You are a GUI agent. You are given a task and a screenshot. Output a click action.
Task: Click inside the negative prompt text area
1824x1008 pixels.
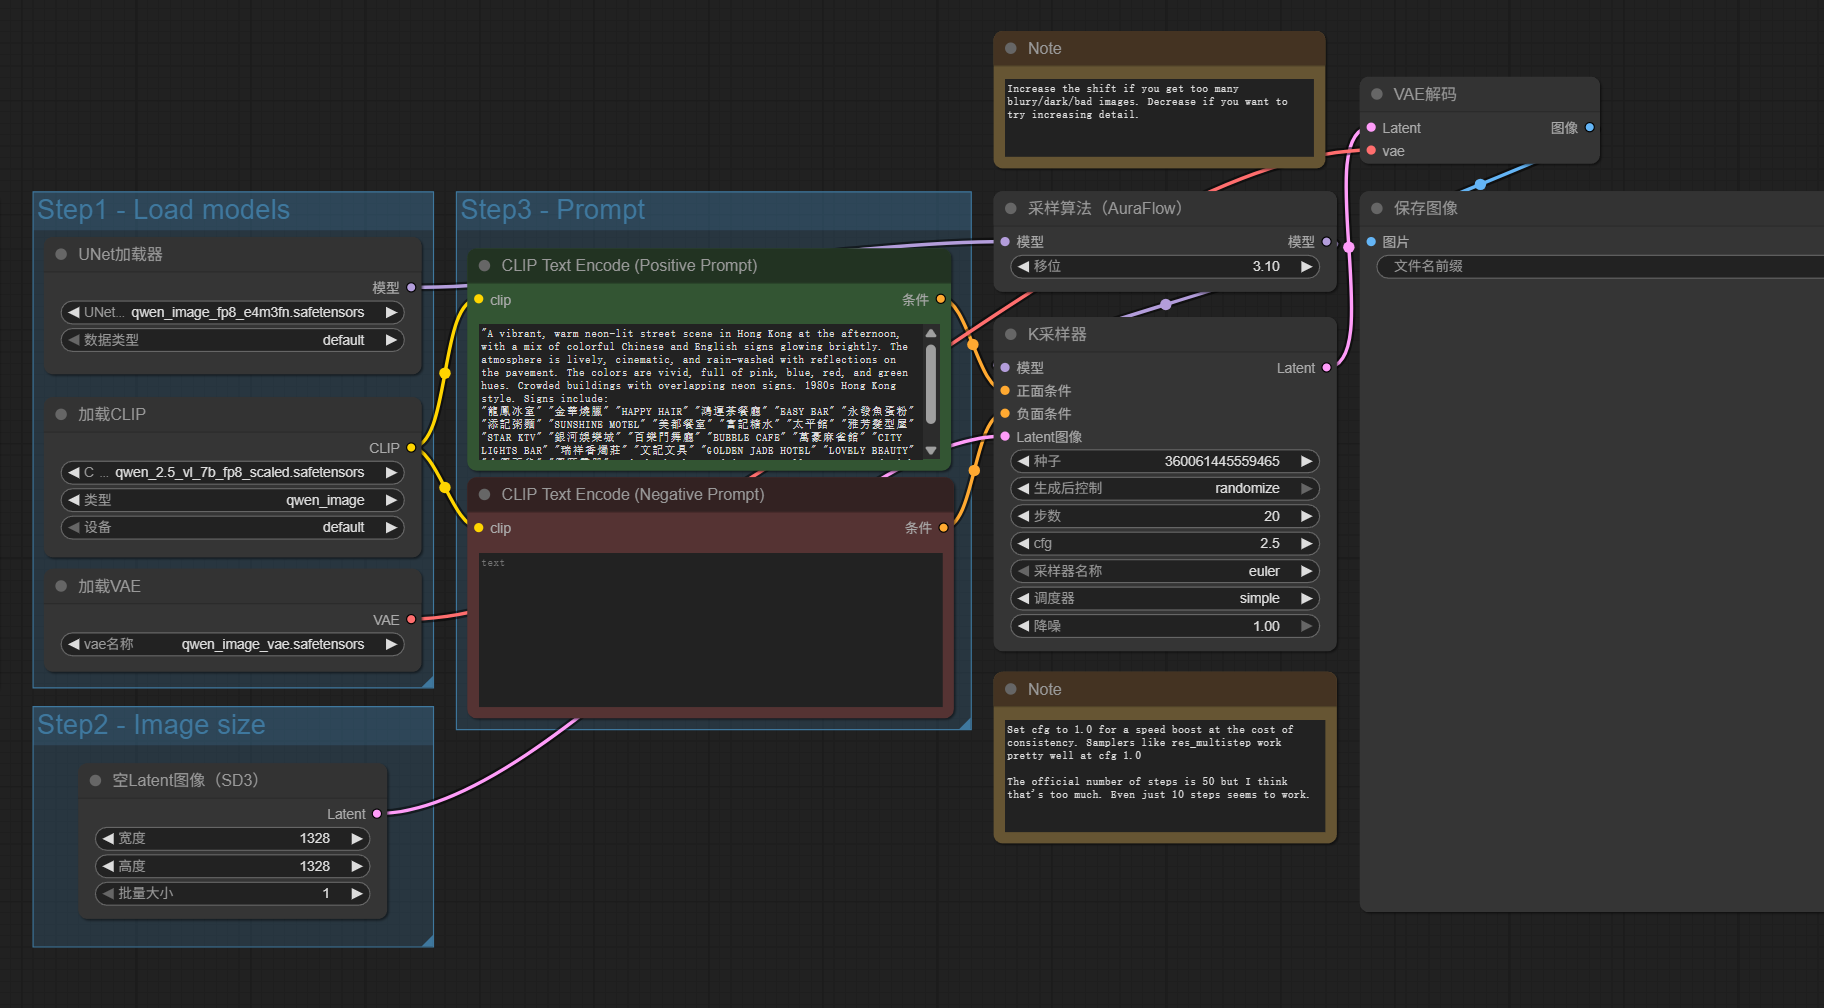pos(710,630)
